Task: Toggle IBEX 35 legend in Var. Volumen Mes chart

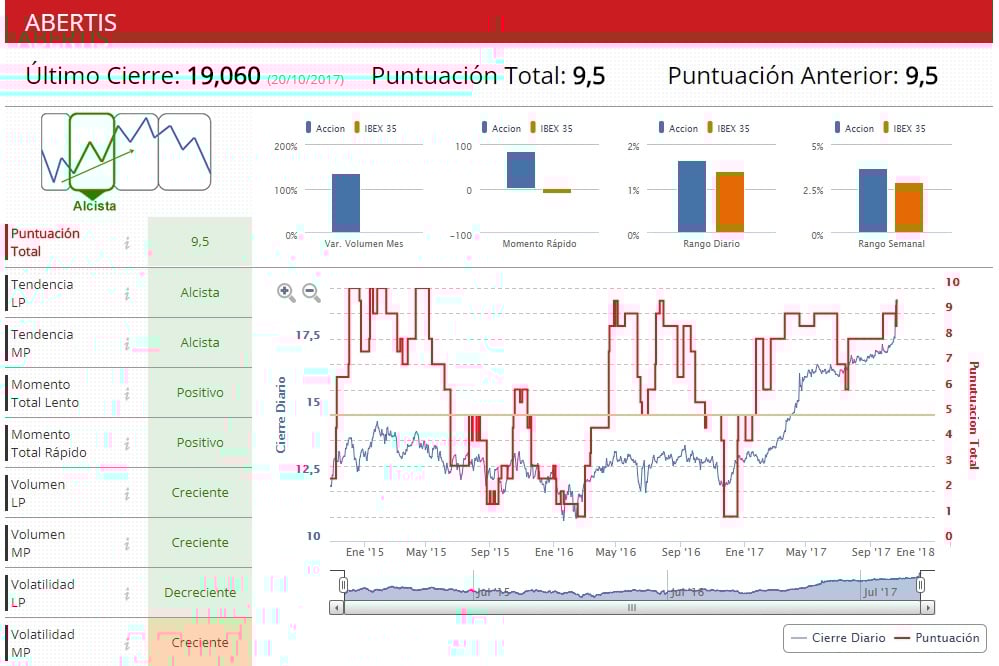Action: (x=376, y=128)
